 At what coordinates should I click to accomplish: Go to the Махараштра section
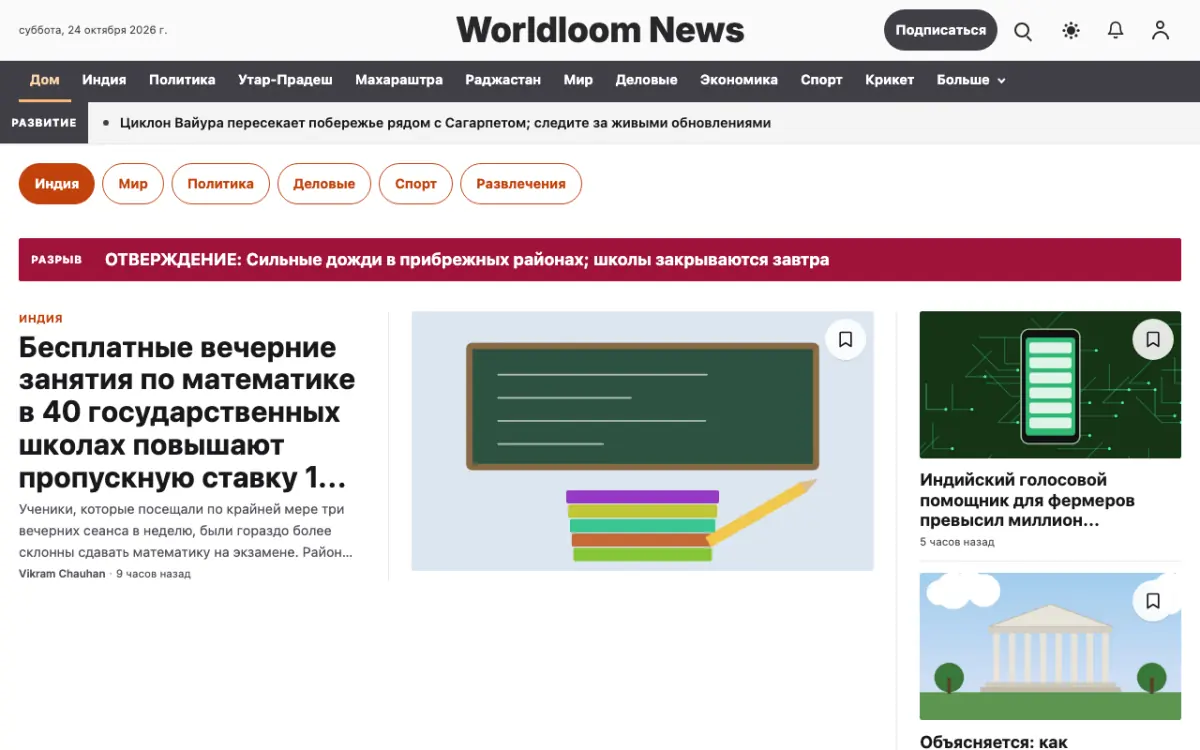399,80
